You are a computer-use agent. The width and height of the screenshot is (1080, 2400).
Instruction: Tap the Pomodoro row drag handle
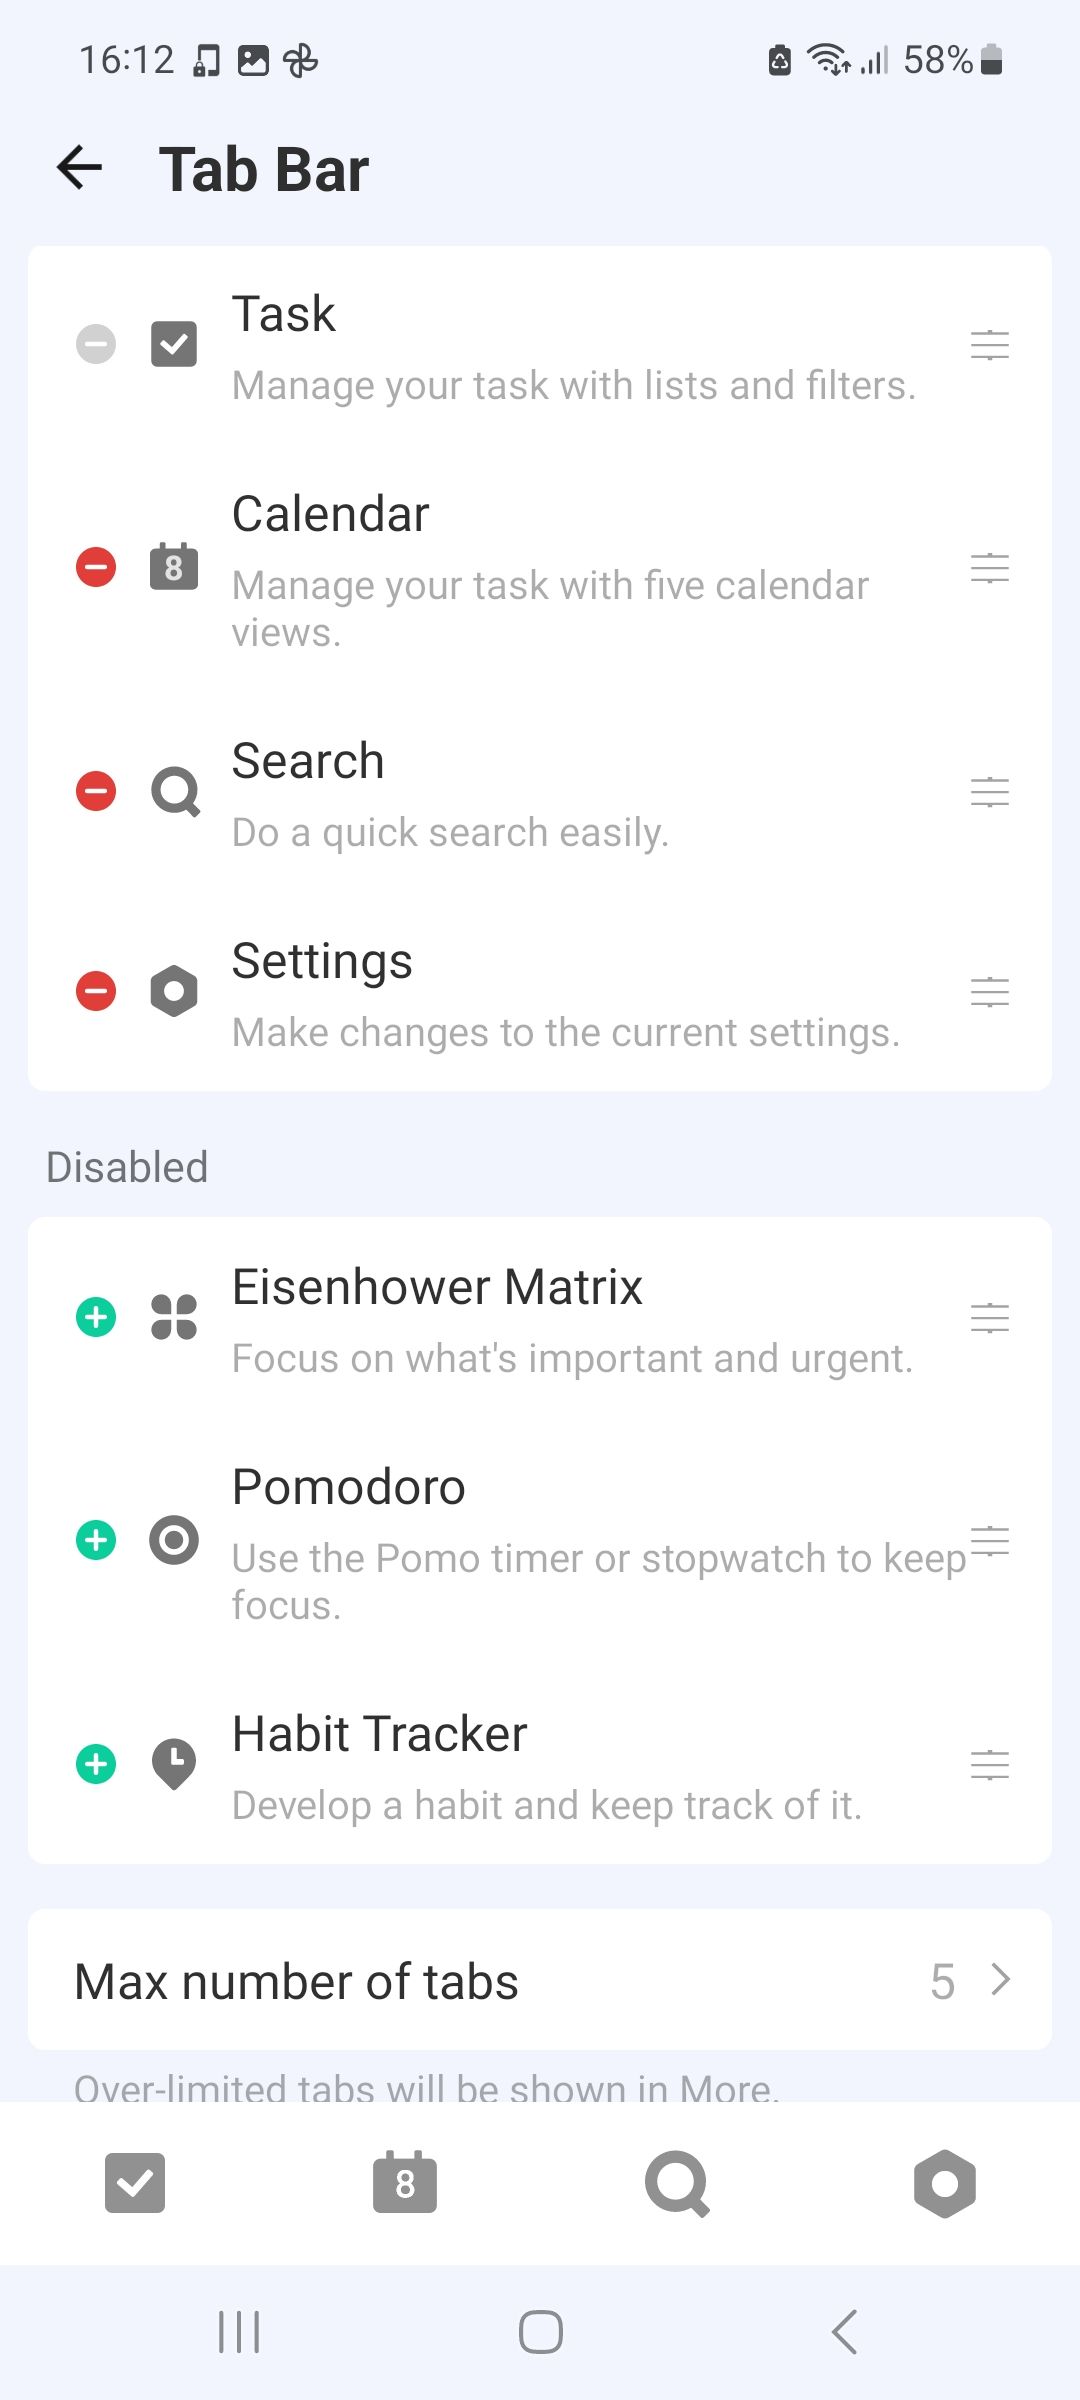click(x=989, y=1540)
